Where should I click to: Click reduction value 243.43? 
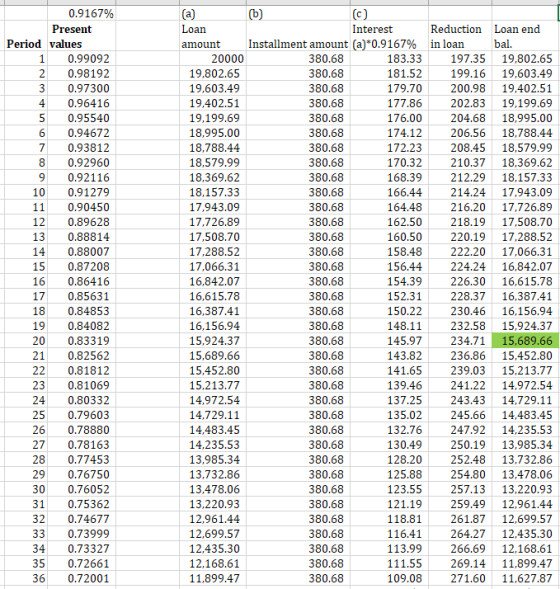coord(468,400)
